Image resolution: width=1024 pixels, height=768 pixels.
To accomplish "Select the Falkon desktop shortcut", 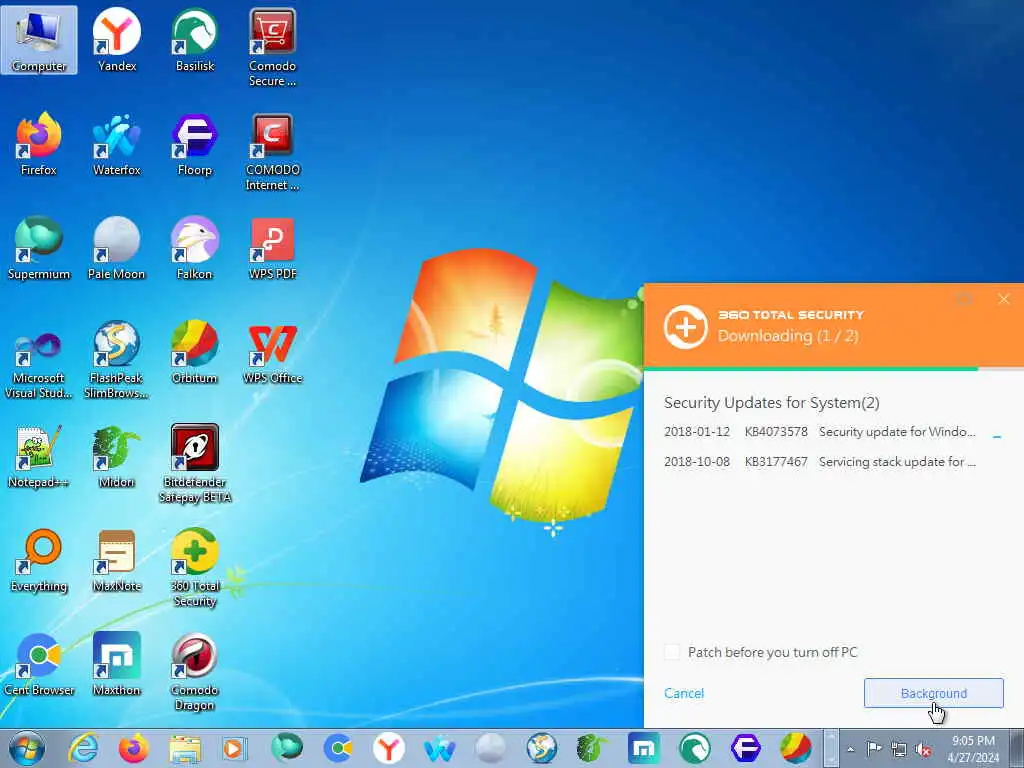I will (x=195, y=248).
